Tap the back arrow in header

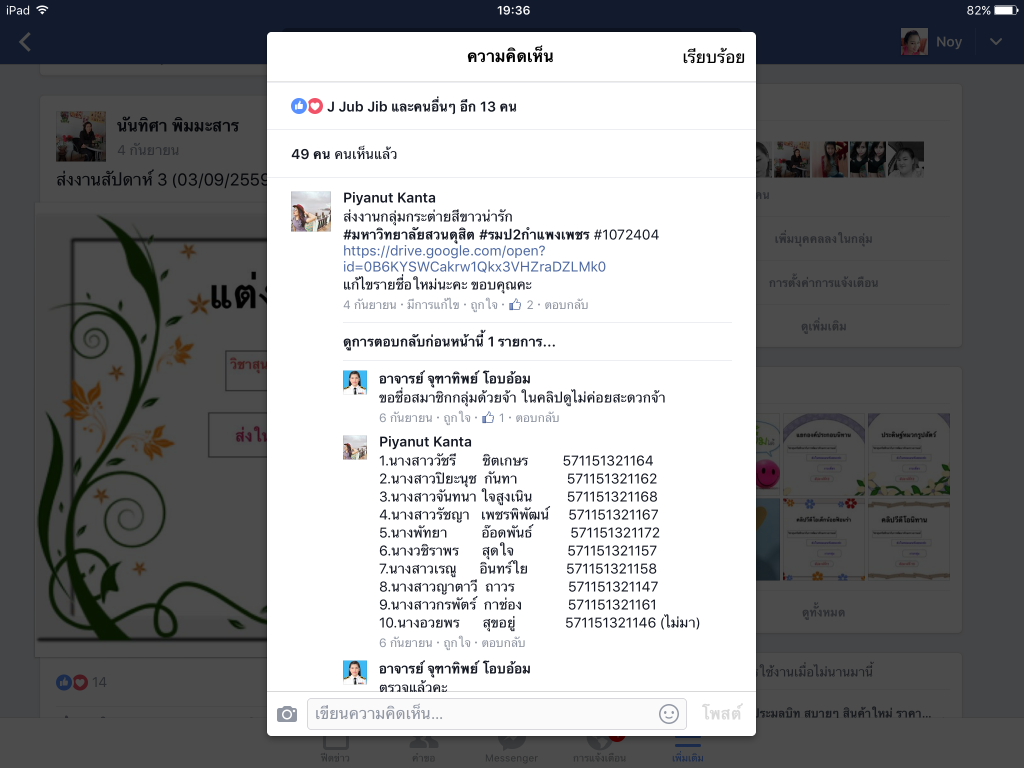[25, 42]
